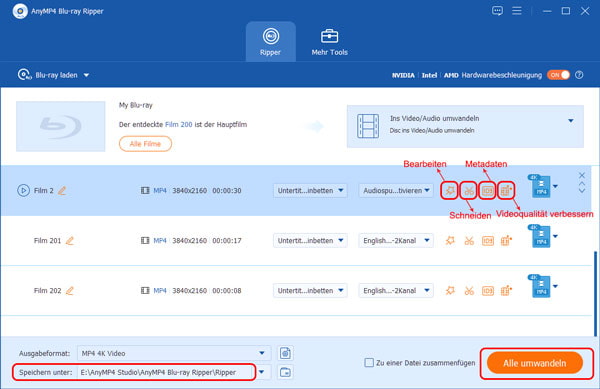The image size is (600, 389).
Task: Select the Film 202 row title
Action: (x=47, y=291)
